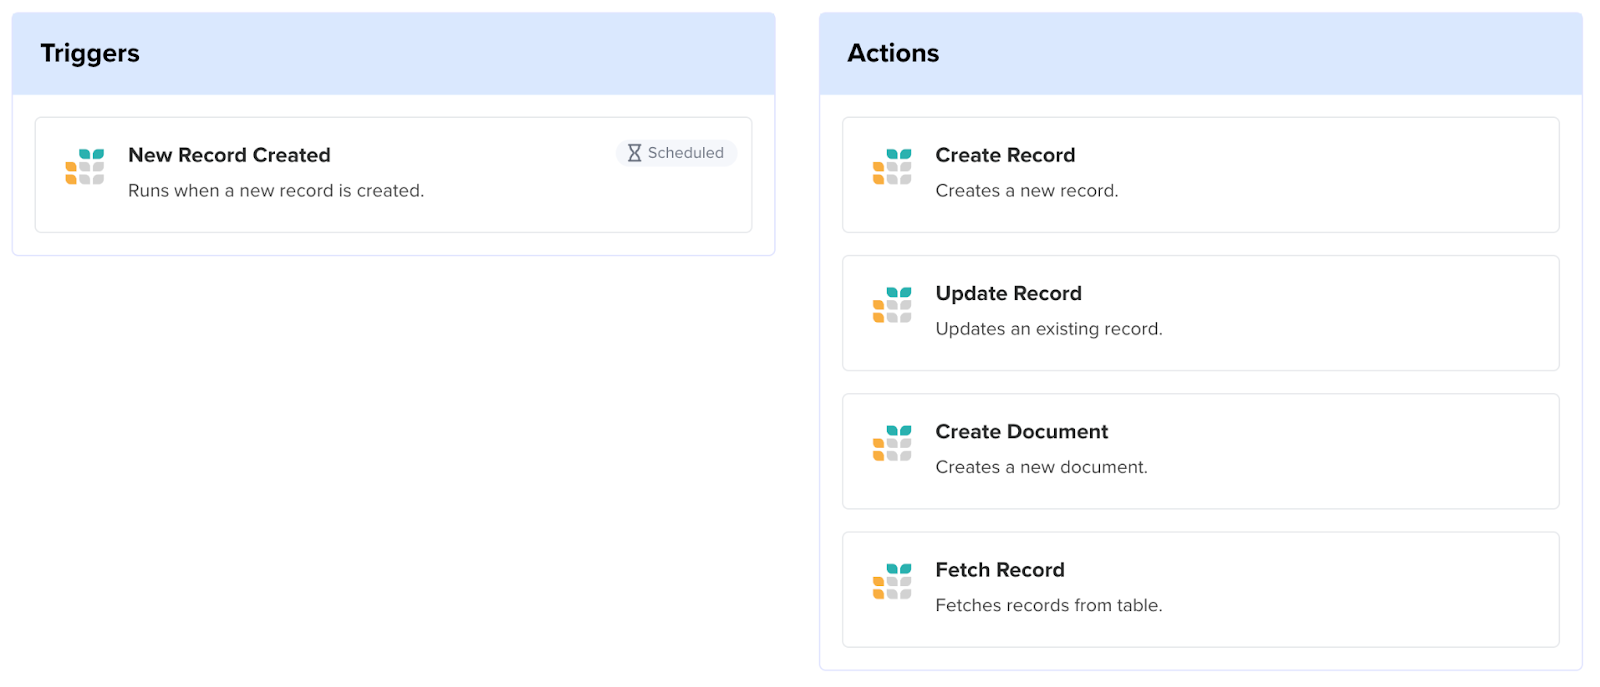Click the Triggers panel heading

(90, 53)
